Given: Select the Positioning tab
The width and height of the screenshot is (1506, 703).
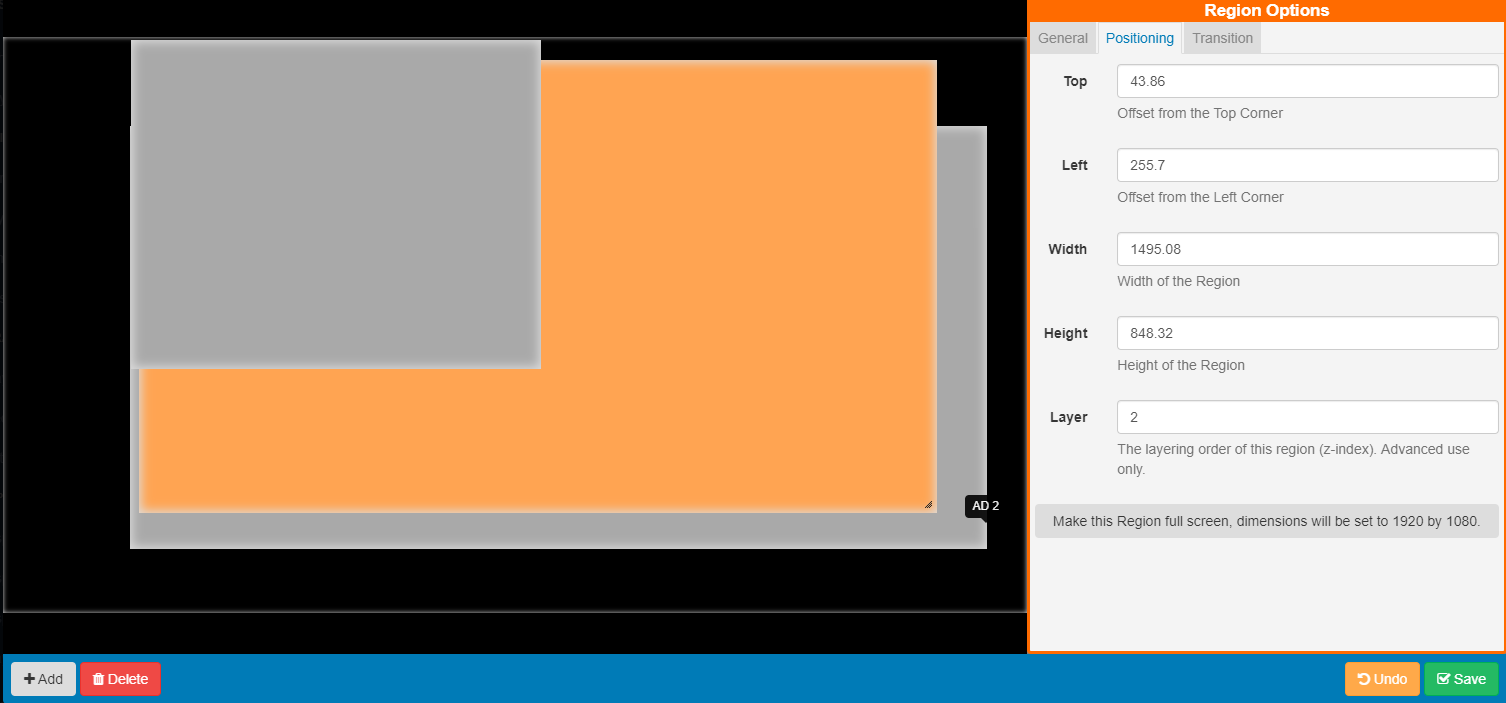Looking at the screenshot, I should tap(1139, 38).
